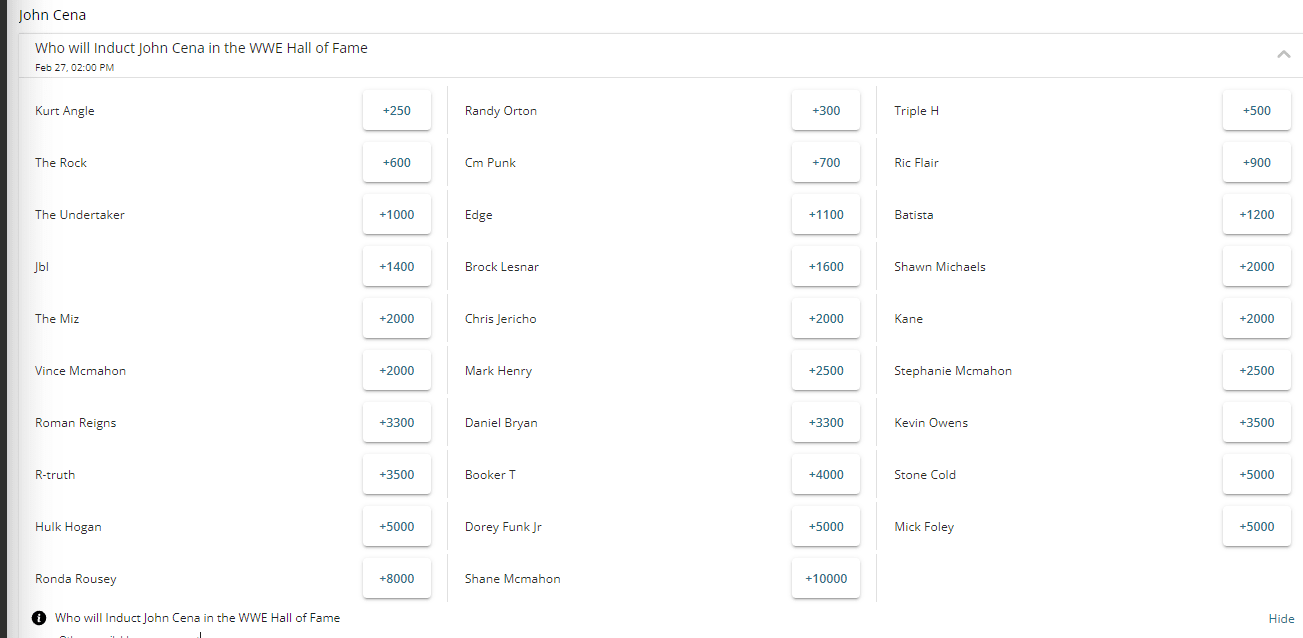Click the info icon beside the bottom market title
Image resolution: width=1303 pixels, height=638 pixels.
39,618
